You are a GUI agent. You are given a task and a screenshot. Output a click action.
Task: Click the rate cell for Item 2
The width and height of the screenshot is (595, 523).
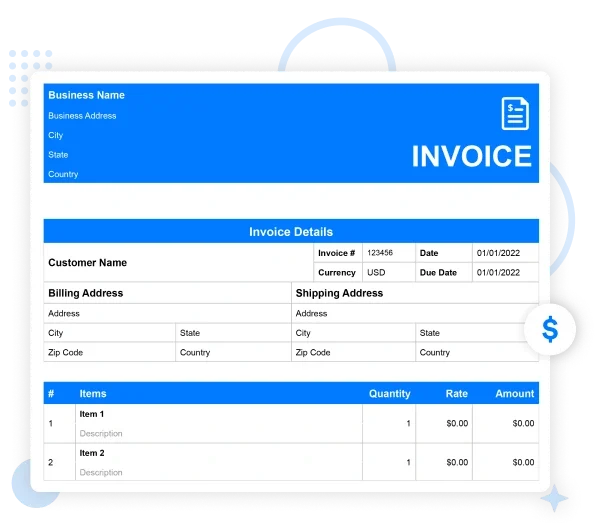pos(444,462)
